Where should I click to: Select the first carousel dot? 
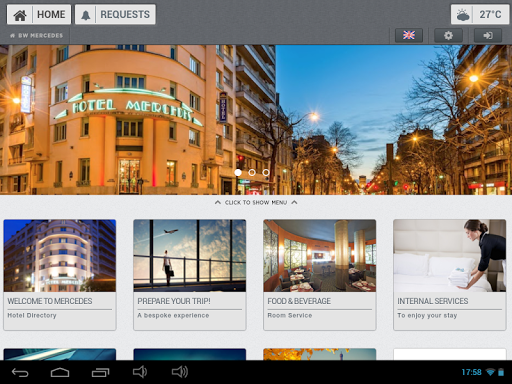tap(238, 172)
